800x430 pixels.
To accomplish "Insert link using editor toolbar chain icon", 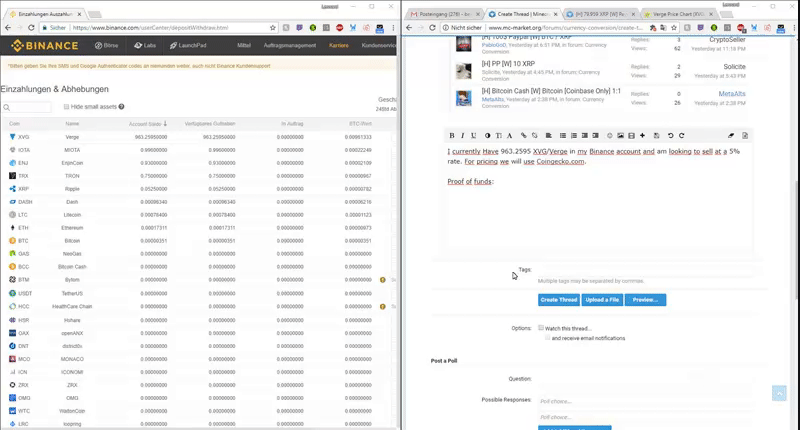I will (x=523, y=136).
